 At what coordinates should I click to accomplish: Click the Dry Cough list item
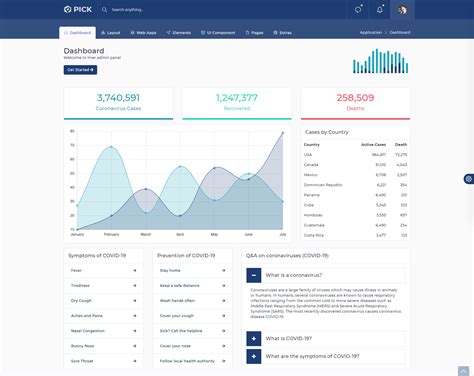point(104,301)
